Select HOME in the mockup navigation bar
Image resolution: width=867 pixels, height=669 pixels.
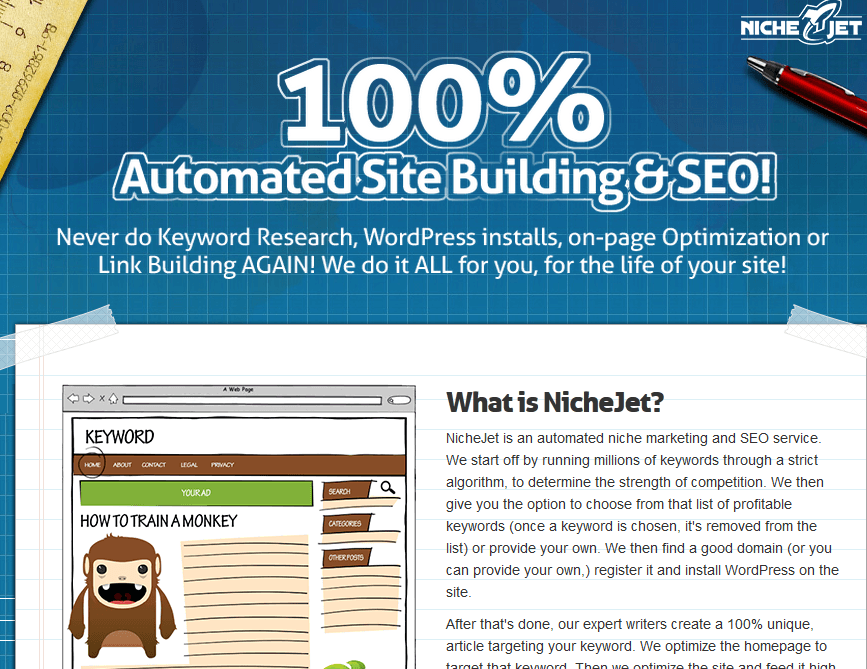point(92,465)
